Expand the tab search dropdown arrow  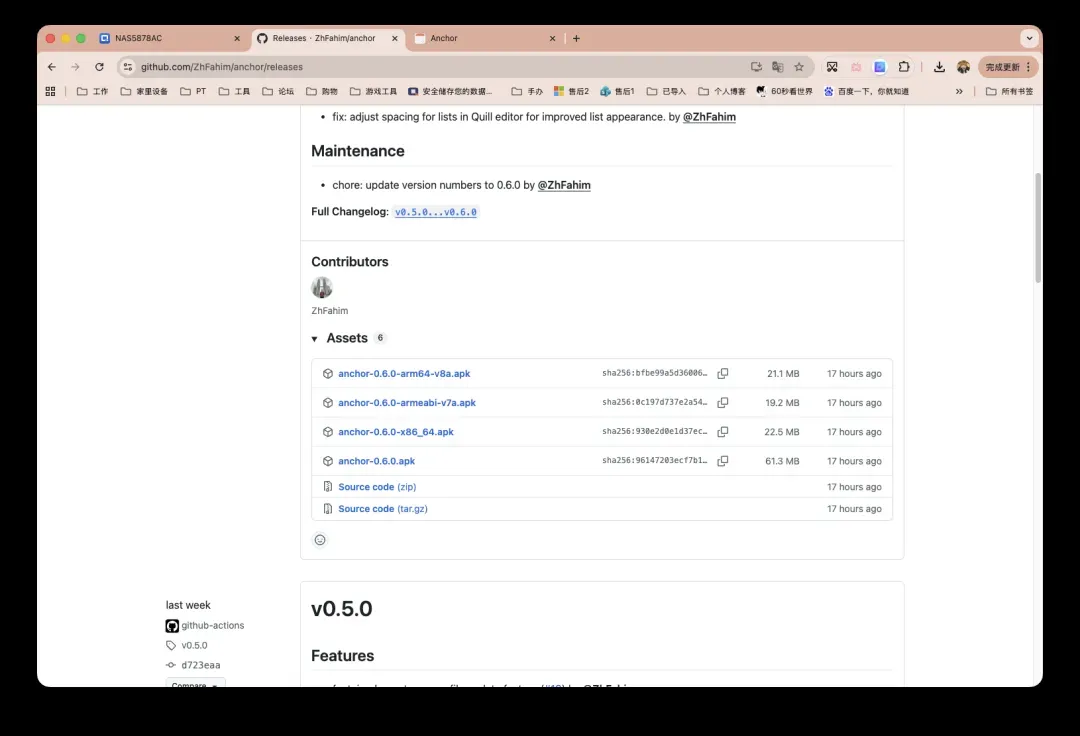pos(1028,38)
